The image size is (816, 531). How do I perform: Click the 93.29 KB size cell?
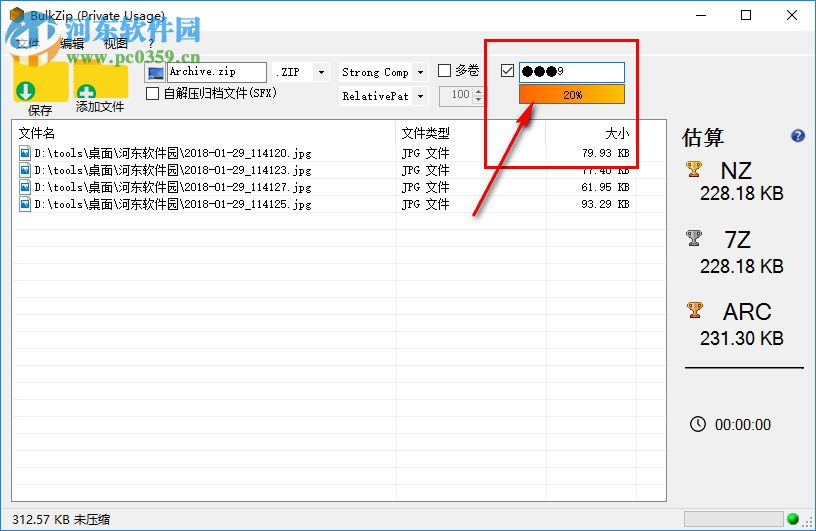(605, 204)
